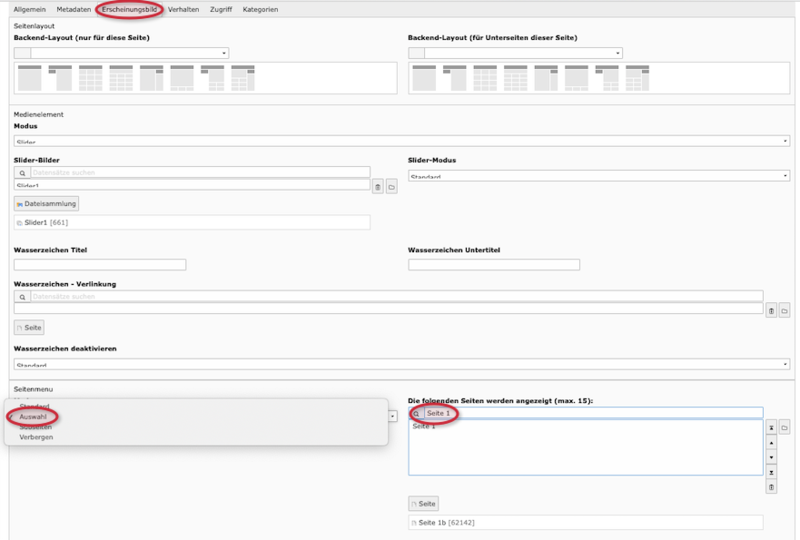
Task: Open file browser folder icon for Slider-Bilder
Action: pos(391,187)
